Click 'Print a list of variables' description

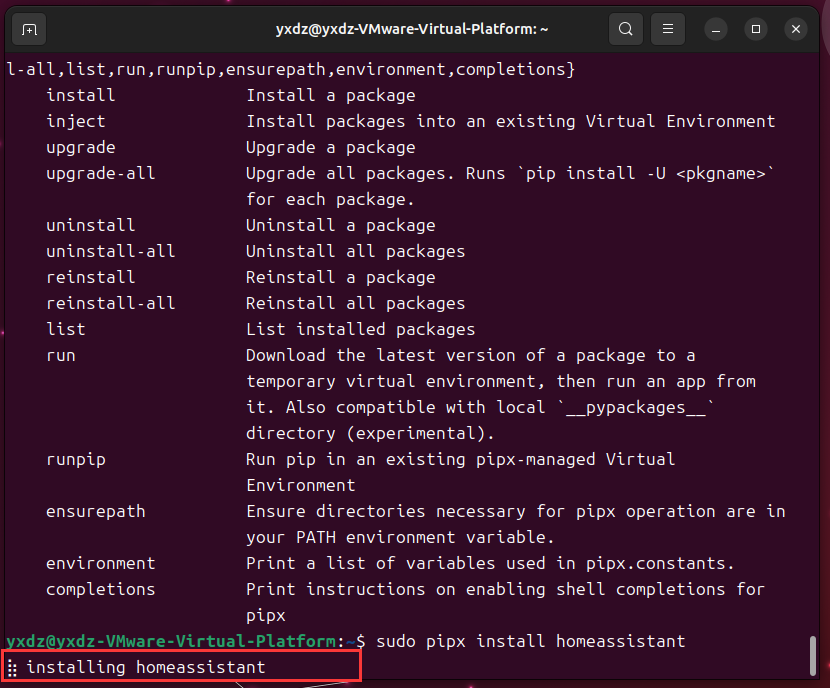point(490,563)
